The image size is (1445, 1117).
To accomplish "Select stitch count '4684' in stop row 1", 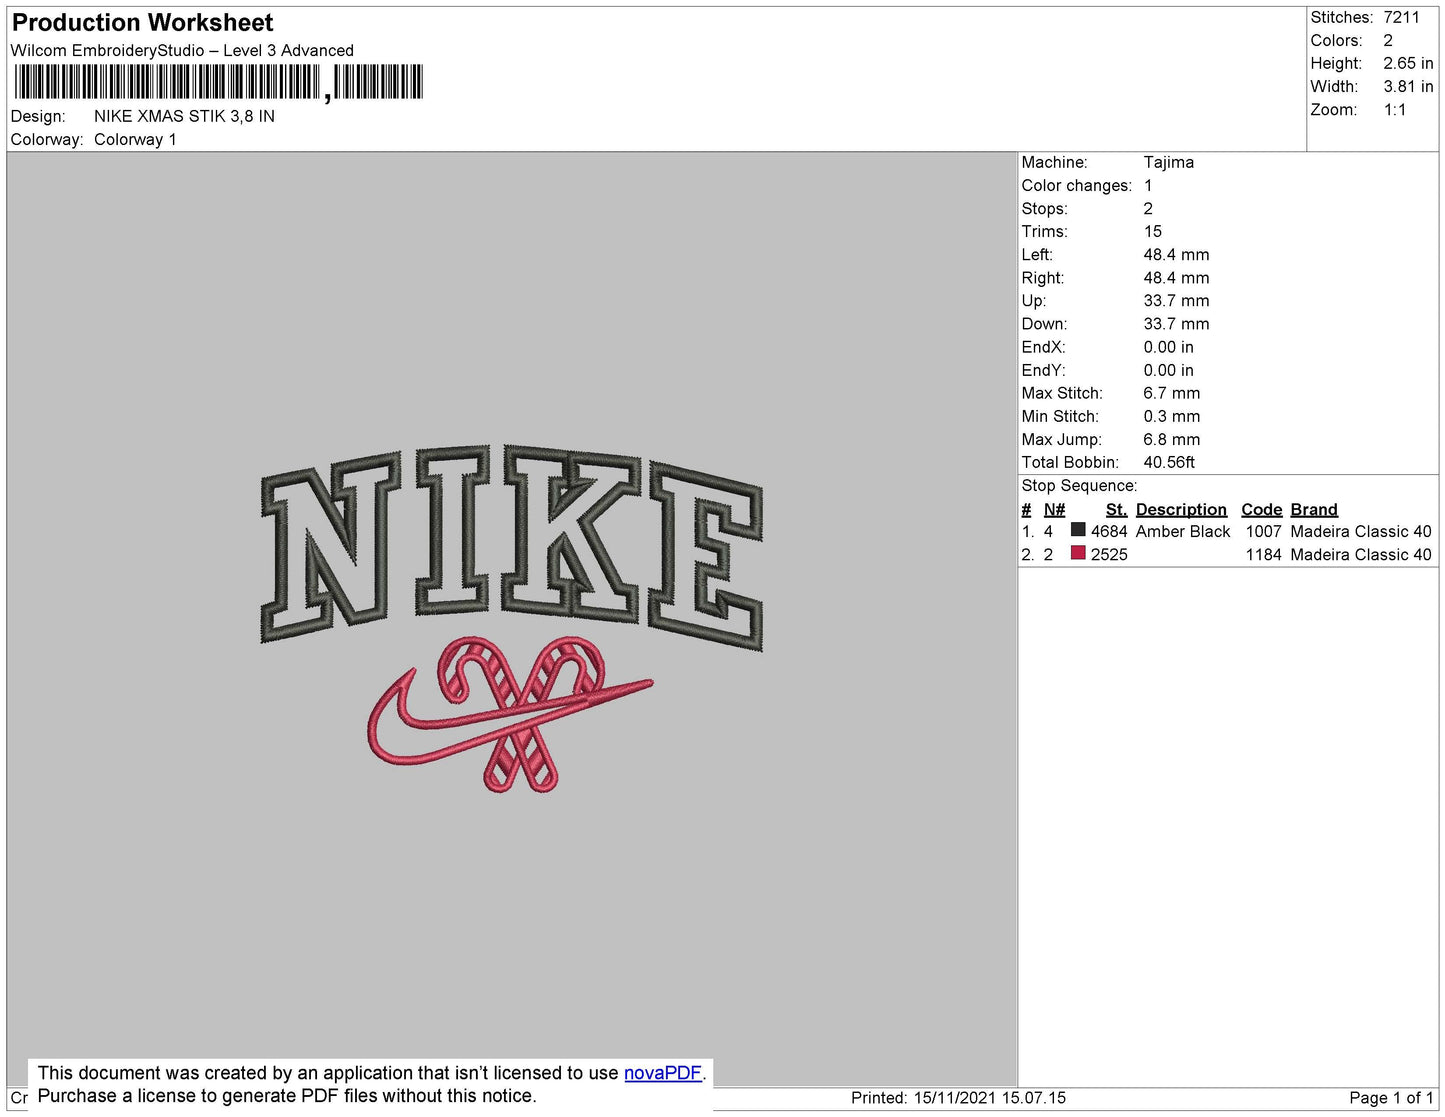I will pyautogui.click(x=1109, y=532).
